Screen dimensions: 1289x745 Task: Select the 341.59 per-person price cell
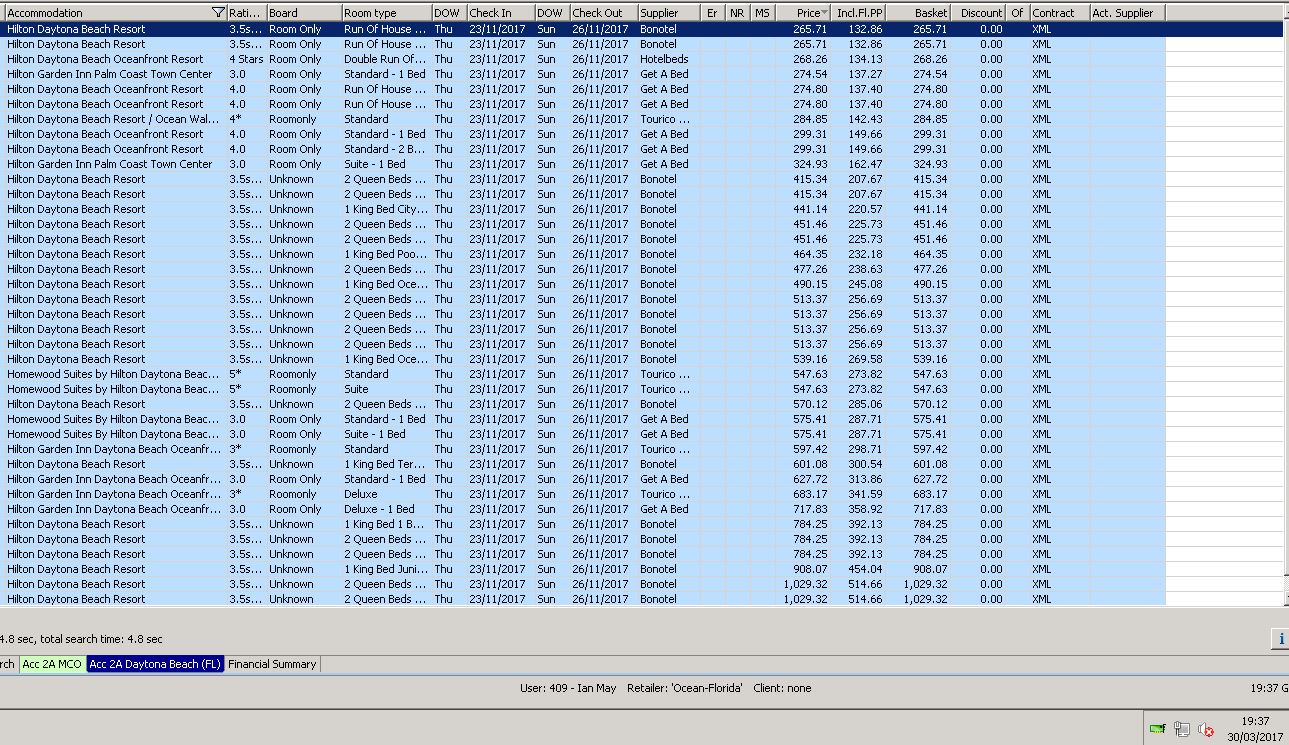click(859, 494)
